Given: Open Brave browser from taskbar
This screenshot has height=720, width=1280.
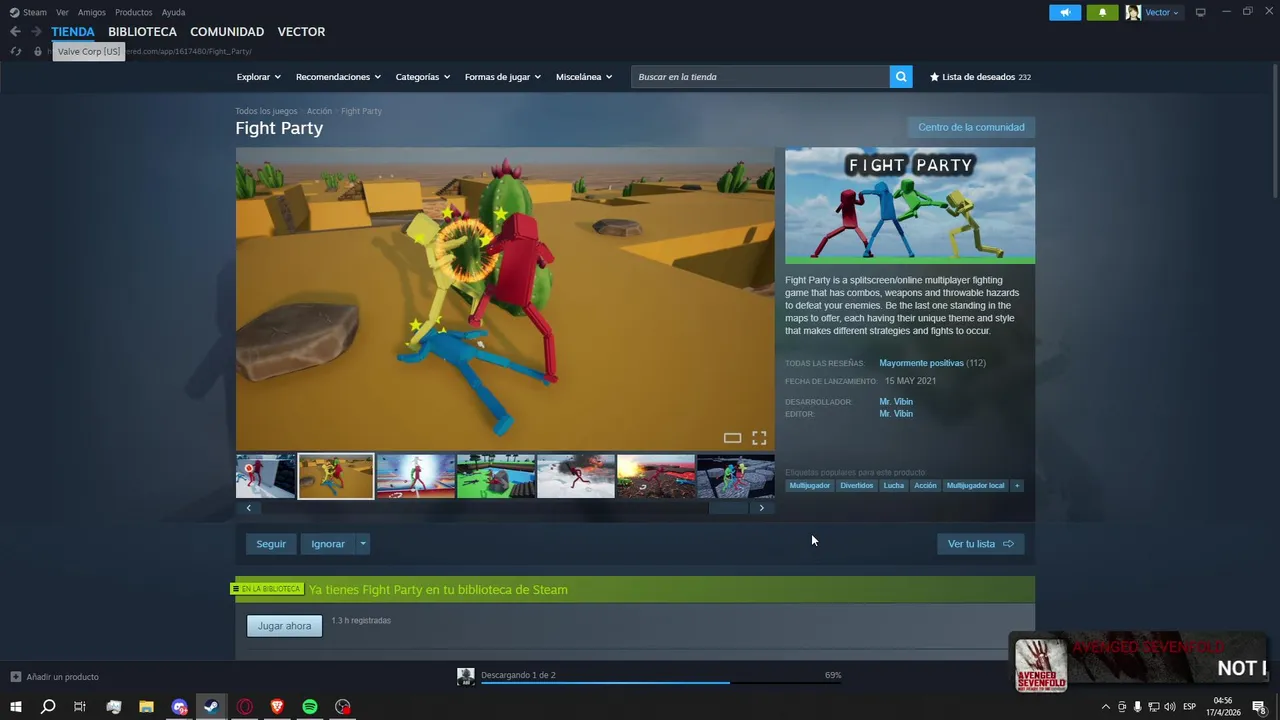Looking at the screenshot, I should click(x=277, y=707).
